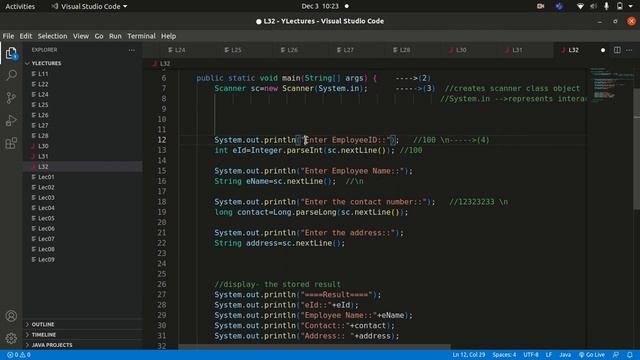Open the Terminal menu
Viewport: 640px width, 360px height.
[141, 36]
